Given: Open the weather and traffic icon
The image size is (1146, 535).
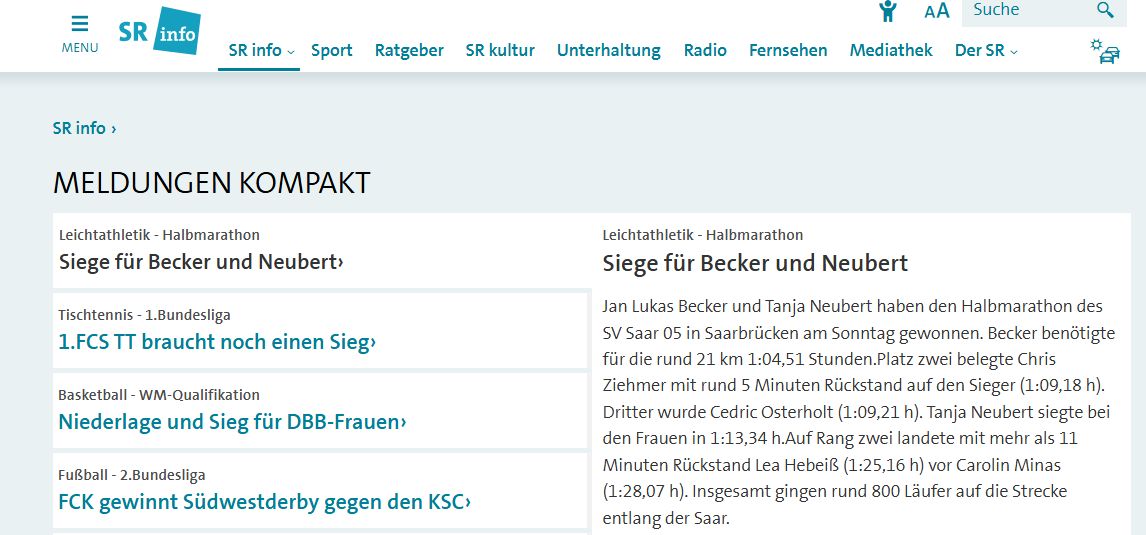Looking at the screenshot, I should 1104,51.
